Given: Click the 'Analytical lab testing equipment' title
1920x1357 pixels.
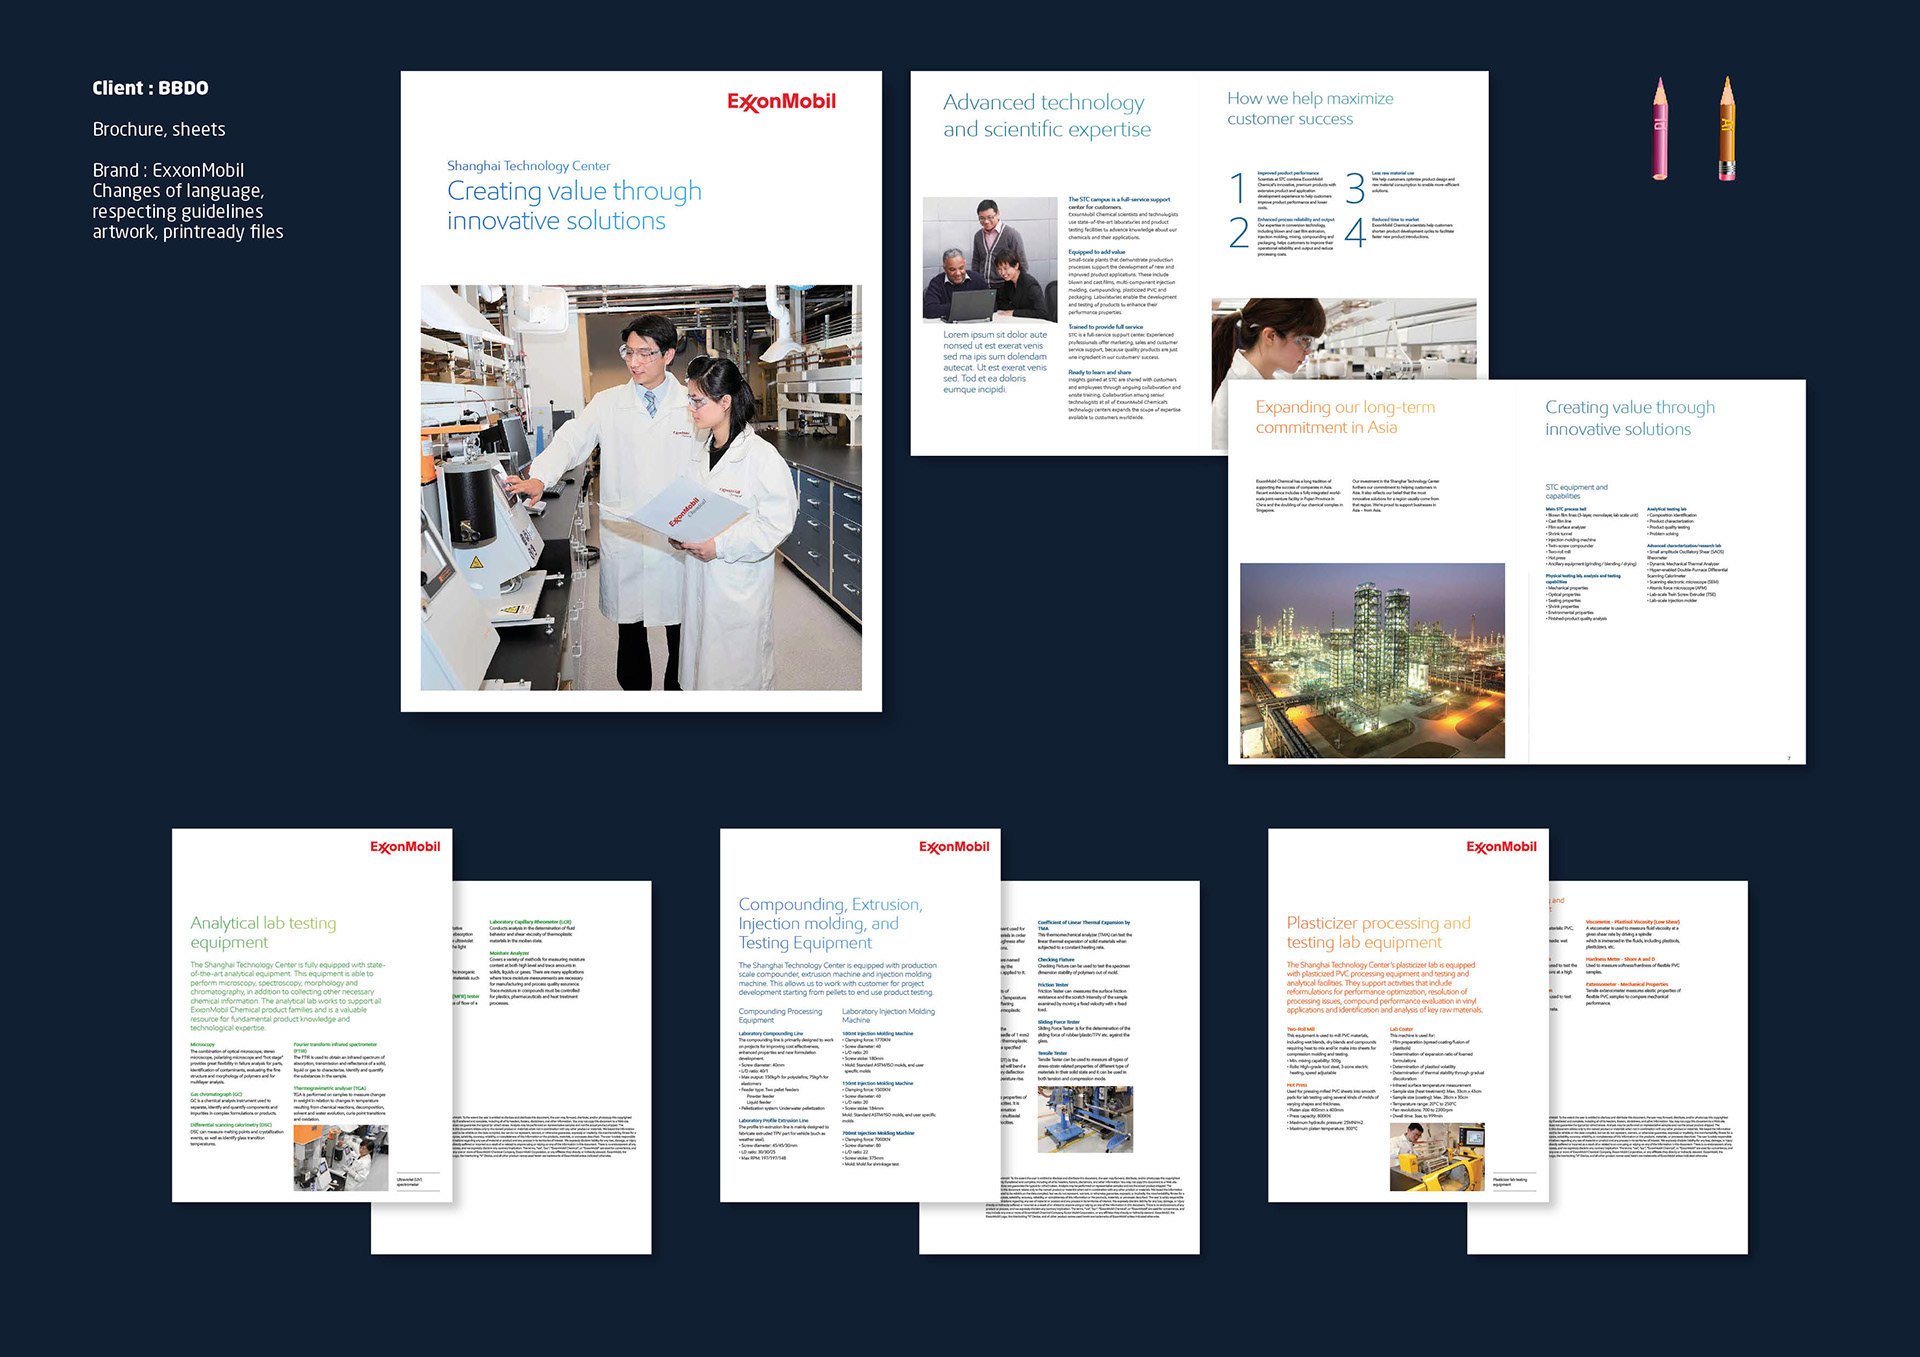Looking at the screenshot, I should click(x=263, y=932).
